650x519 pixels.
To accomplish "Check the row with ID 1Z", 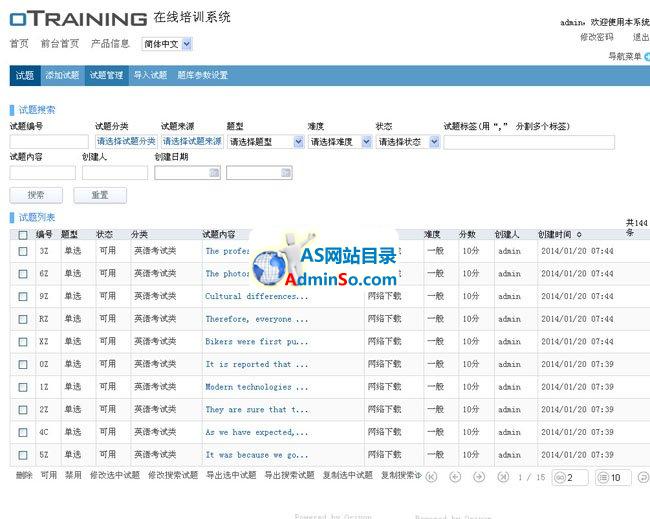I will (x=23, y=387).
